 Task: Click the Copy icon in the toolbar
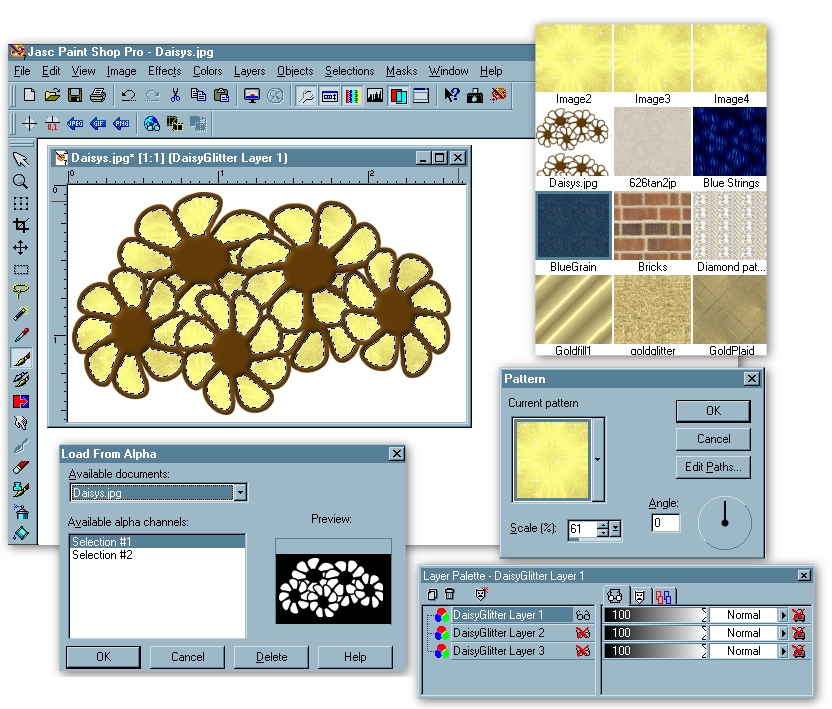click(x=198, y=96)
